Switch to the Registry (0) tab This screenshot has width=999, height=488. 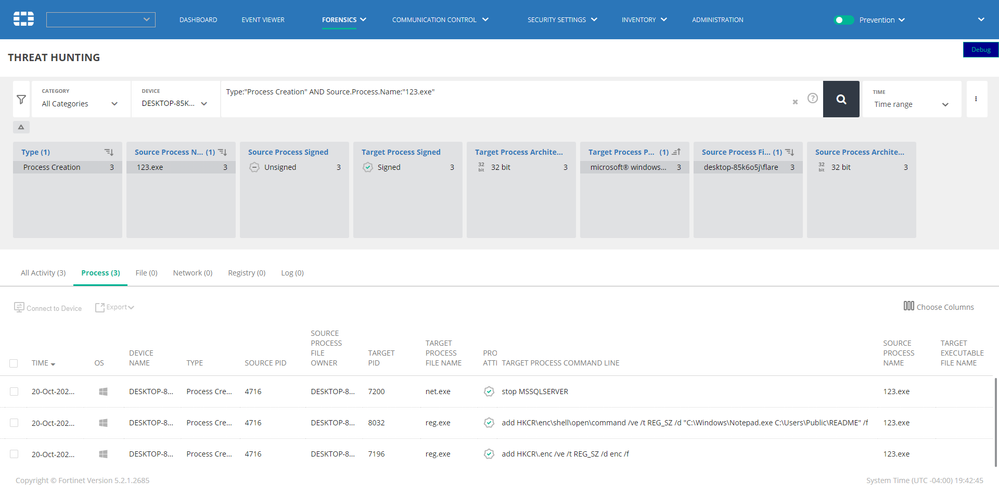pos(246,272)
